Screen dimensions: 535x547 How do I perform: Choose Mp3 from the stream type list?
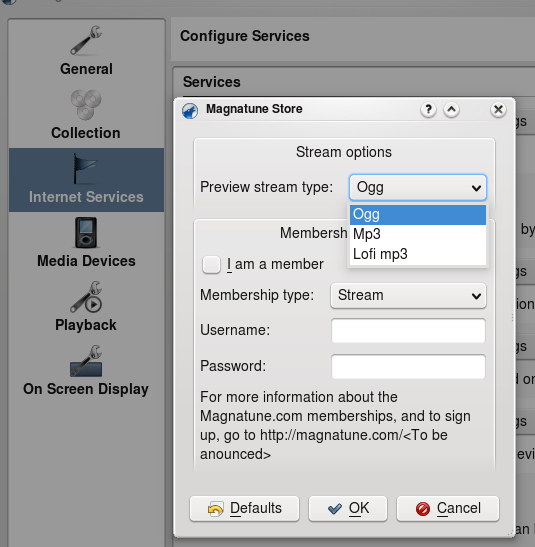pos(418,234)
